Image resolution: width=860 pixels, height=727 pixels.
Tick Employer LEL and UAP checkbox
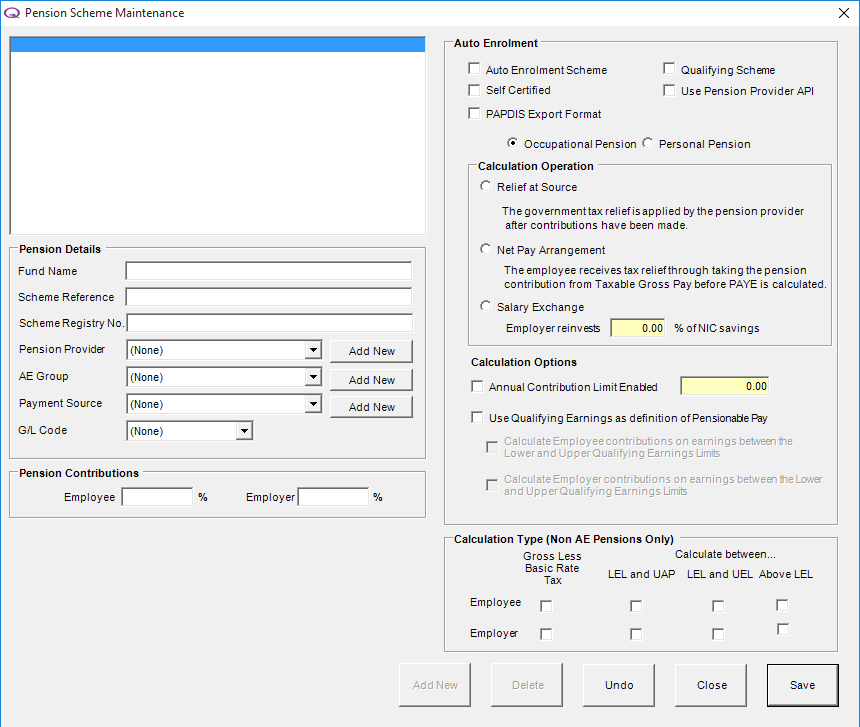pyautogui.click(x=636, y=634)
